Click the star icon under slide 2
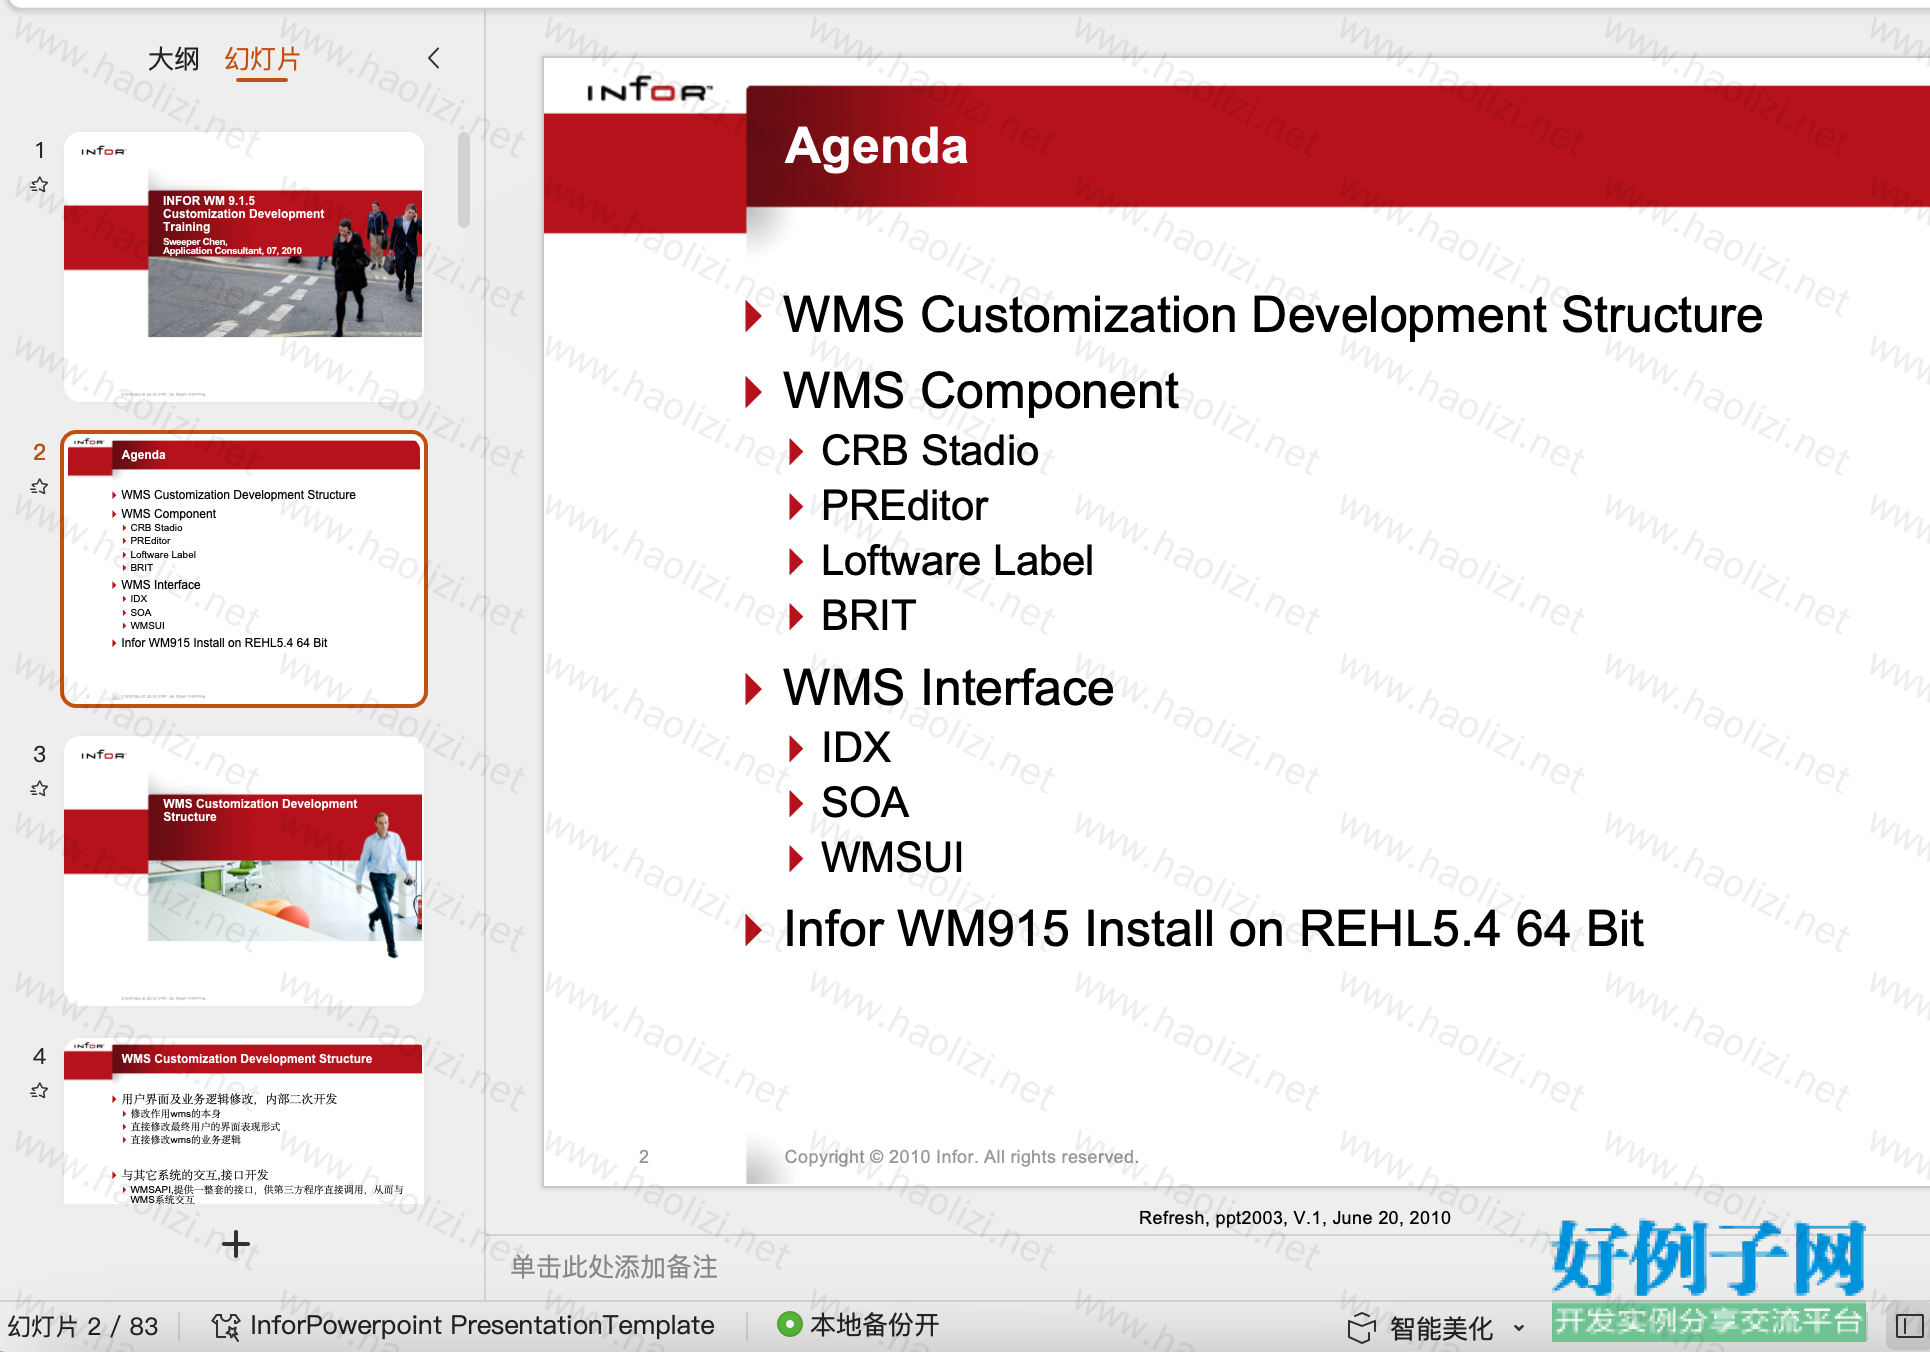 click(x=39, y=487)
